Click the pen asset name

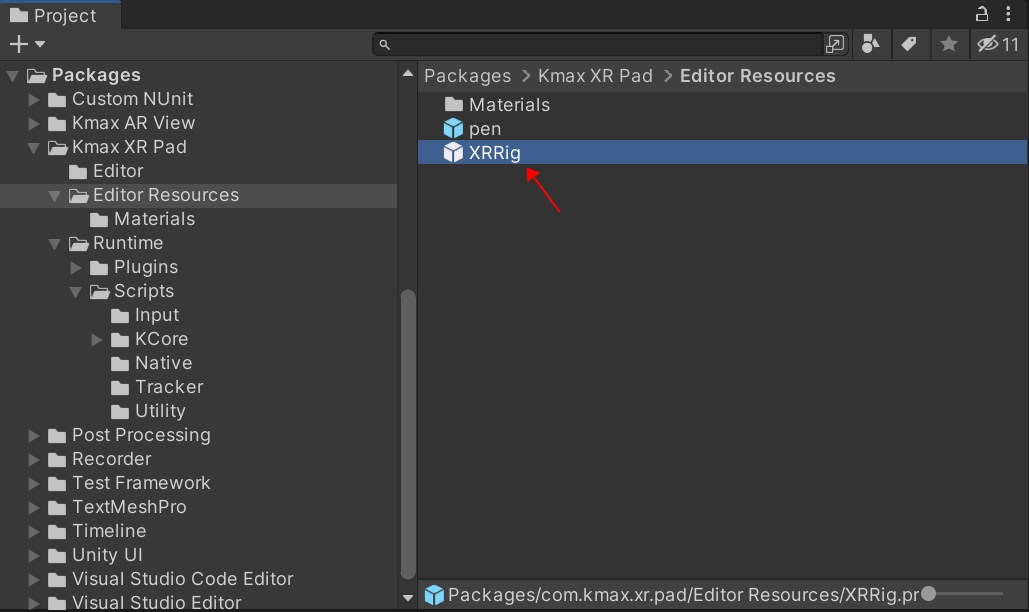[484, 129]
